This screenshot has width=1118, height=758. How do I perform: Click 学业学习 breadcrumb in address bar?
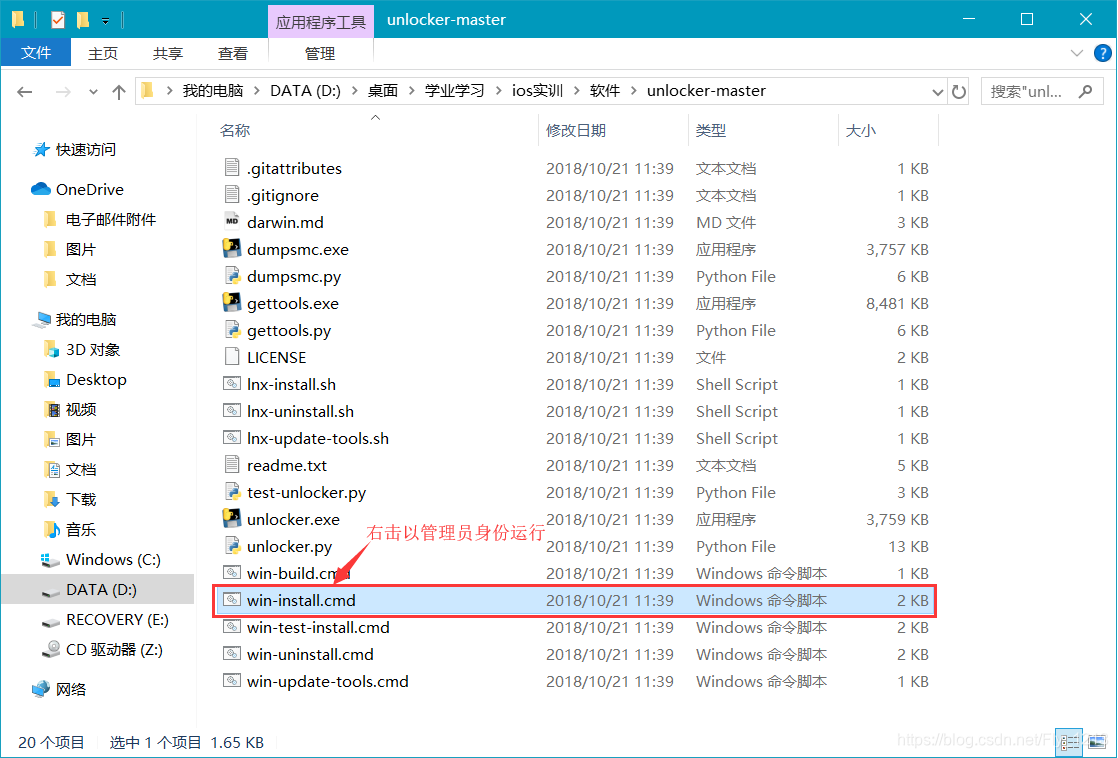coord(455,91)
